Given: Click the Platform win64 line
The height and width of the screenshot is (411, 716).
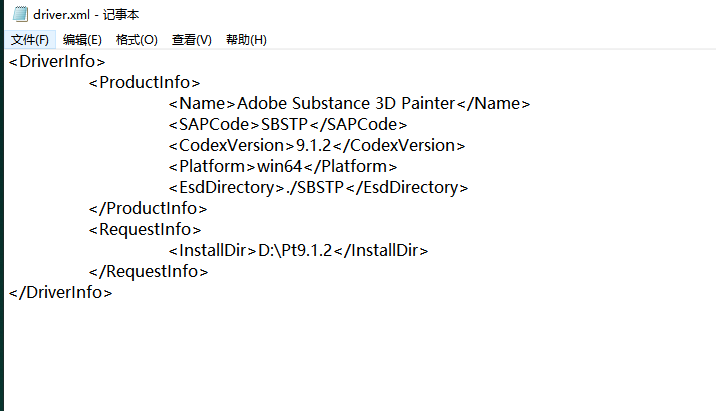Looking at the screenshot, I should point(283,166).
